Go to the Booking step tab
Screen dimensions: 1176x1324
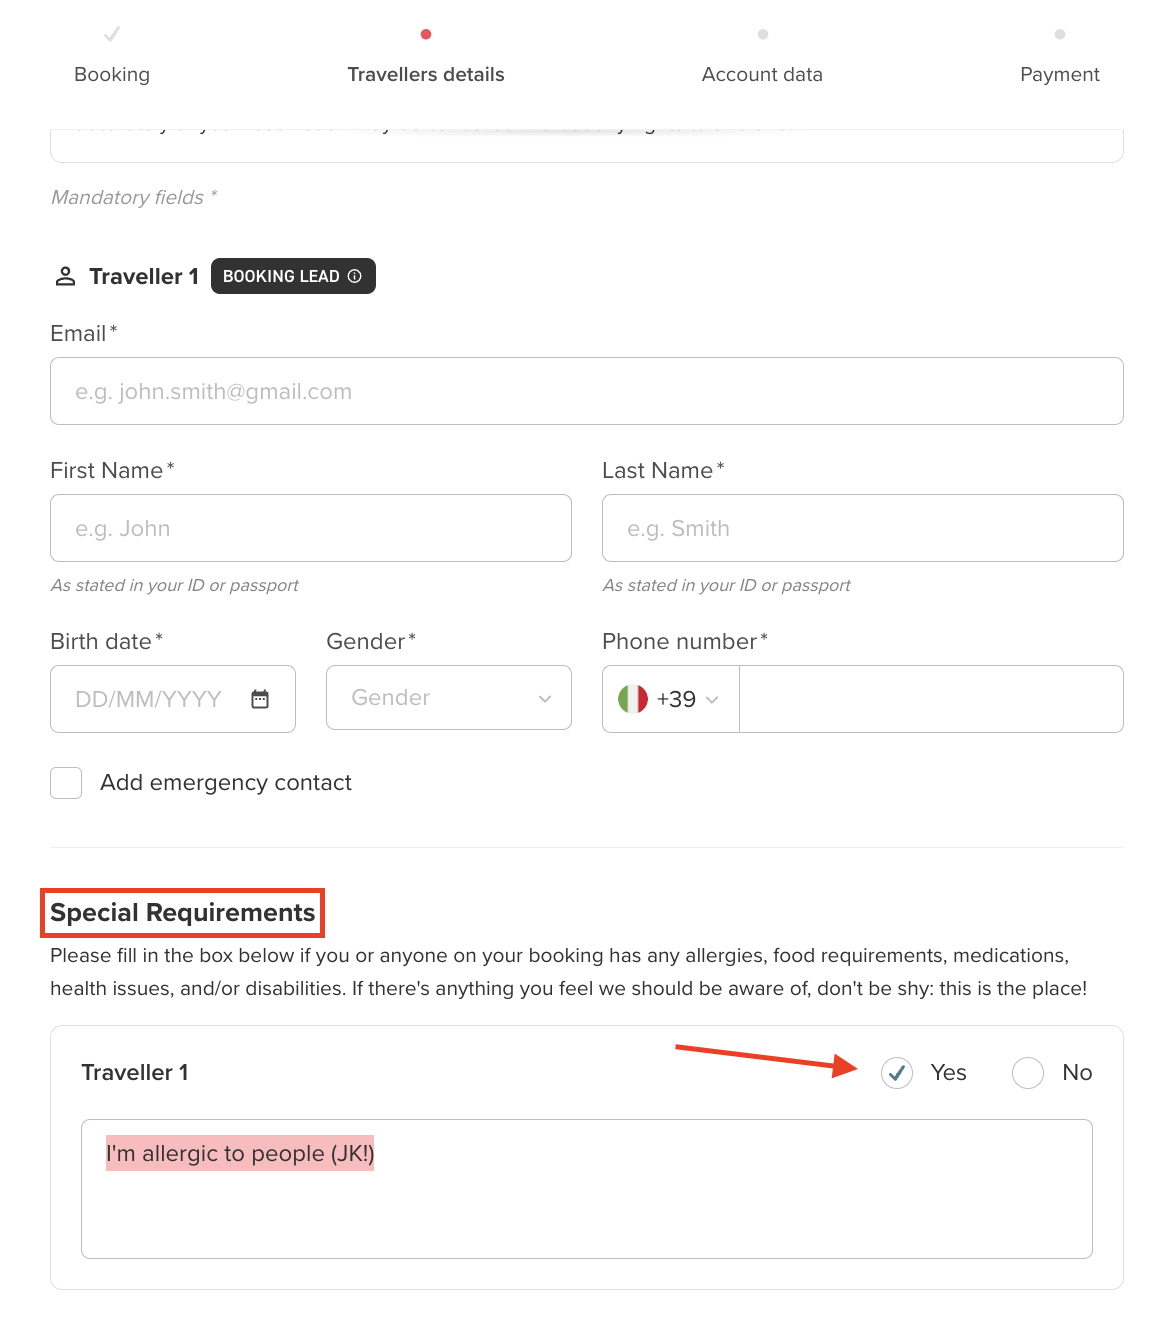point(112,74)
